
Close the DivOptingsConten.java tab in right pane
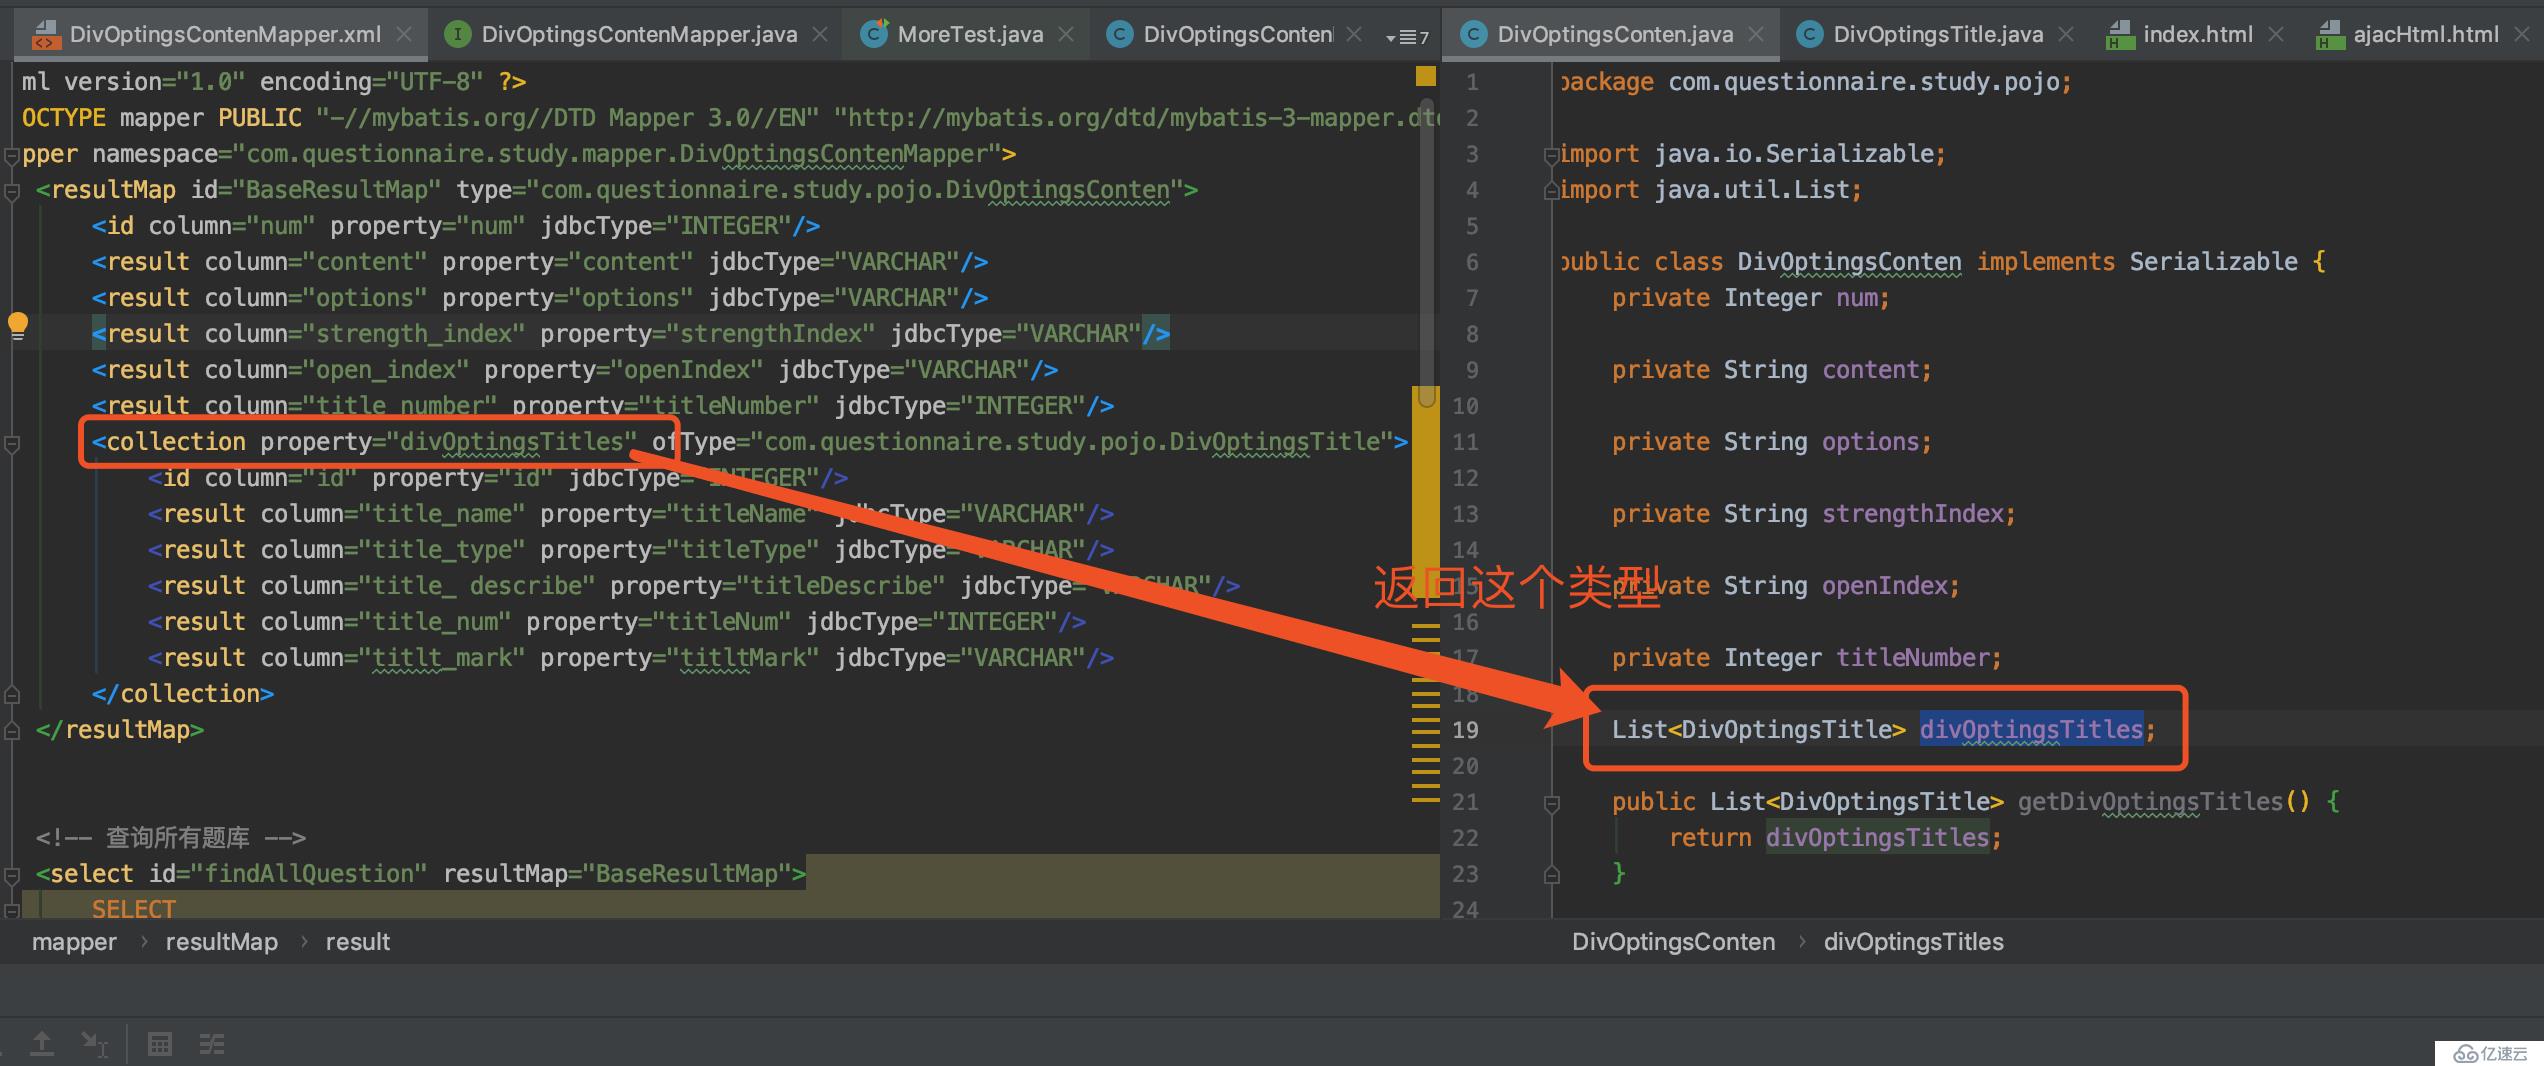pos(1756,34)
